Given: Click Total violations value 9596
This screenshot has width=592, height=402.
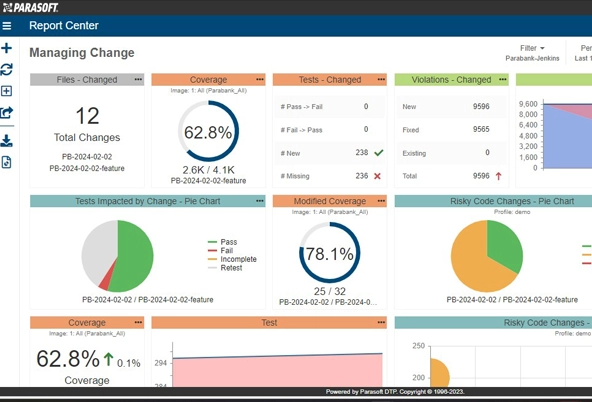Looking at the screenshot, I should click(x=481, y=176).
